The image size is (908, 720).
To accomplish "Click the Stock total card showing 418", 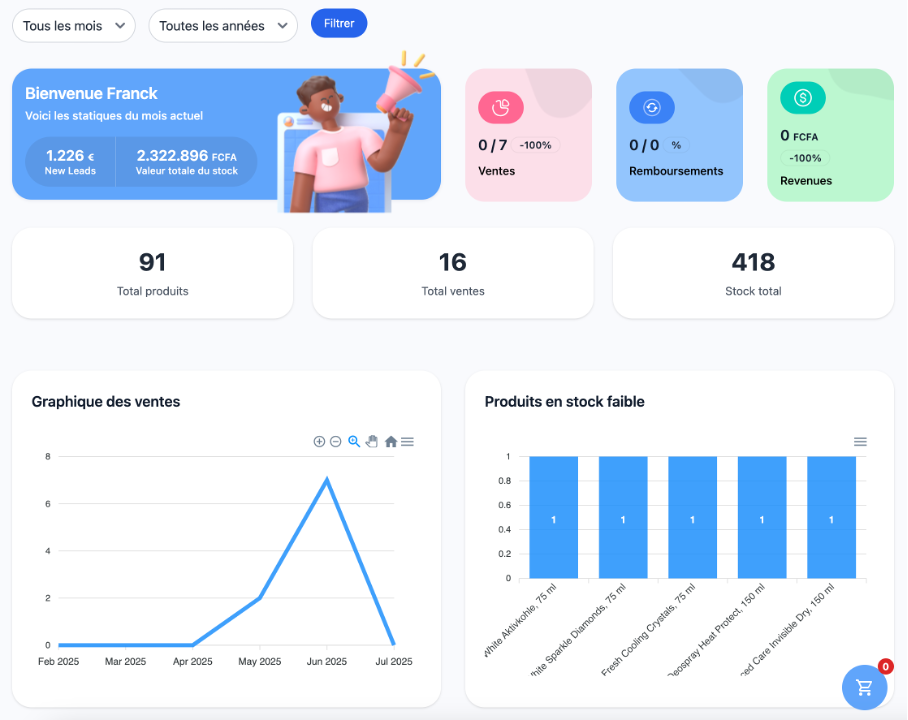I will tap(753, 273).
